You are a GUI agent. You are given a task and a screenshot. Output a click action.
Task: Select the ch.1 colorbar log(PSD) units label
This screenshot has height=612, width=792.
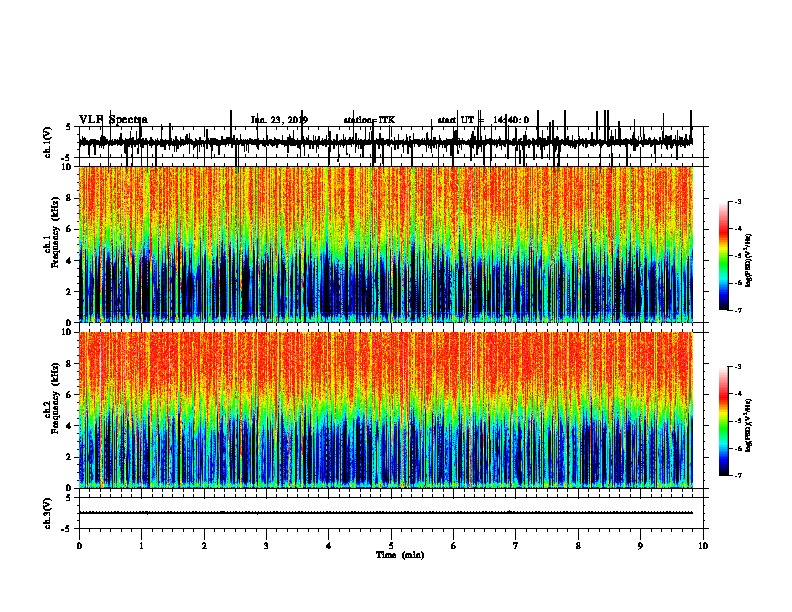(x=749, y=261)
